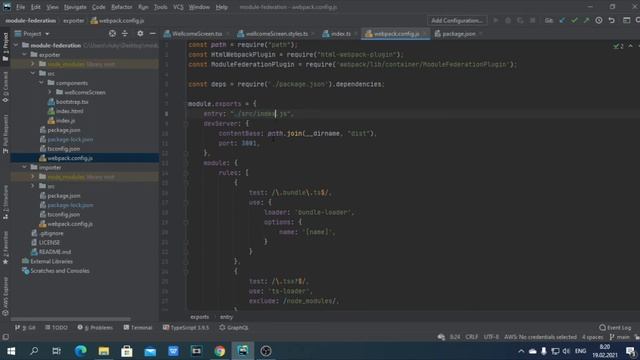Click the rollback undo arrow icon
Screen dimensions: 640x360
click(611, 20)
